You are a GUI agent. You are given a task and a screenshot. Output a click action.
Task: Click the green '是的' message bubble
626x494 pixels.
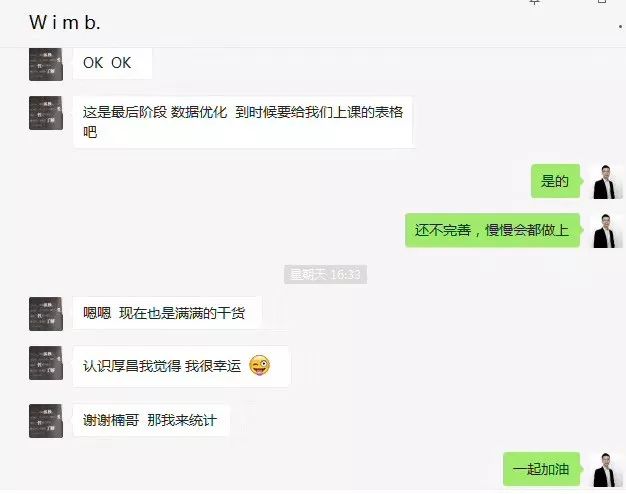(x=555, y=181)
